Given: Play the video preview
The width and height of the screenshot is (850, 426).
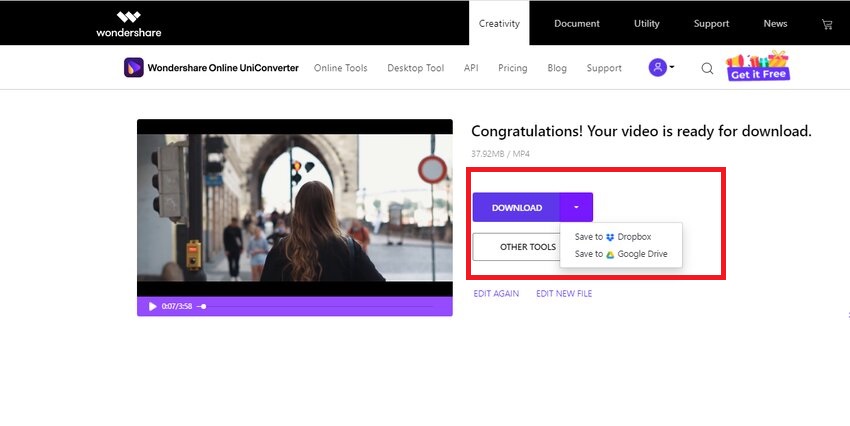Looking at the screenshot, I should [152, 306].
